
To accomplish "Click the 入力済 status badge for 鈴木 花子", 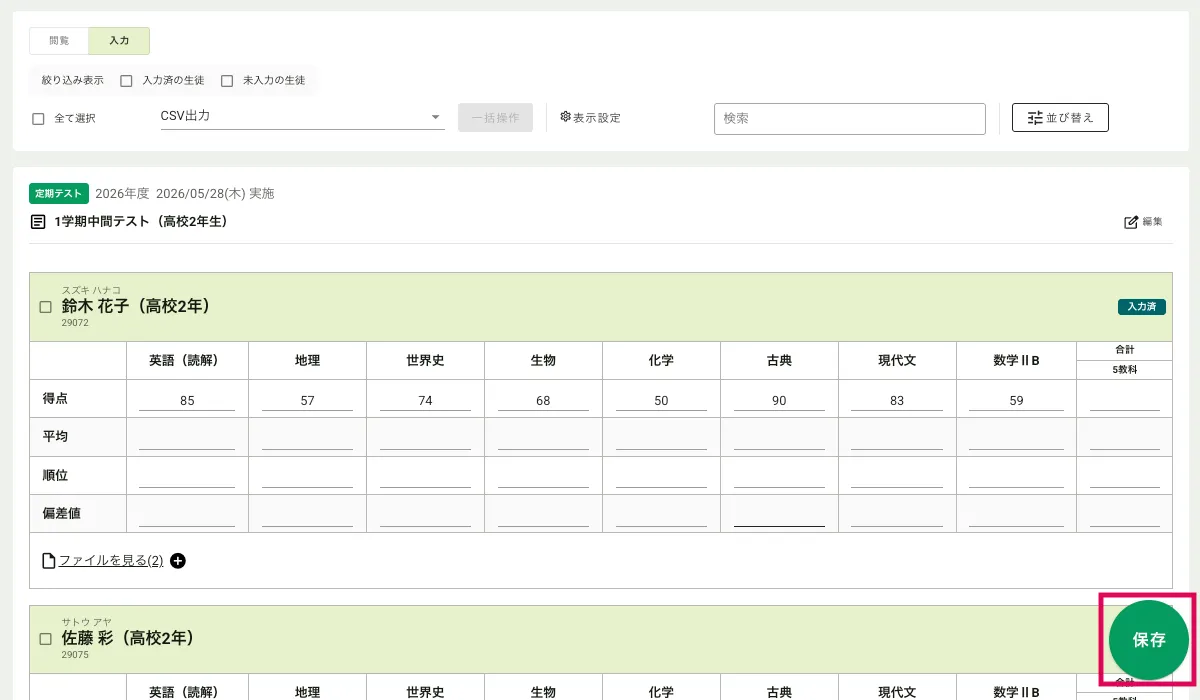I will pos(1141,307).
